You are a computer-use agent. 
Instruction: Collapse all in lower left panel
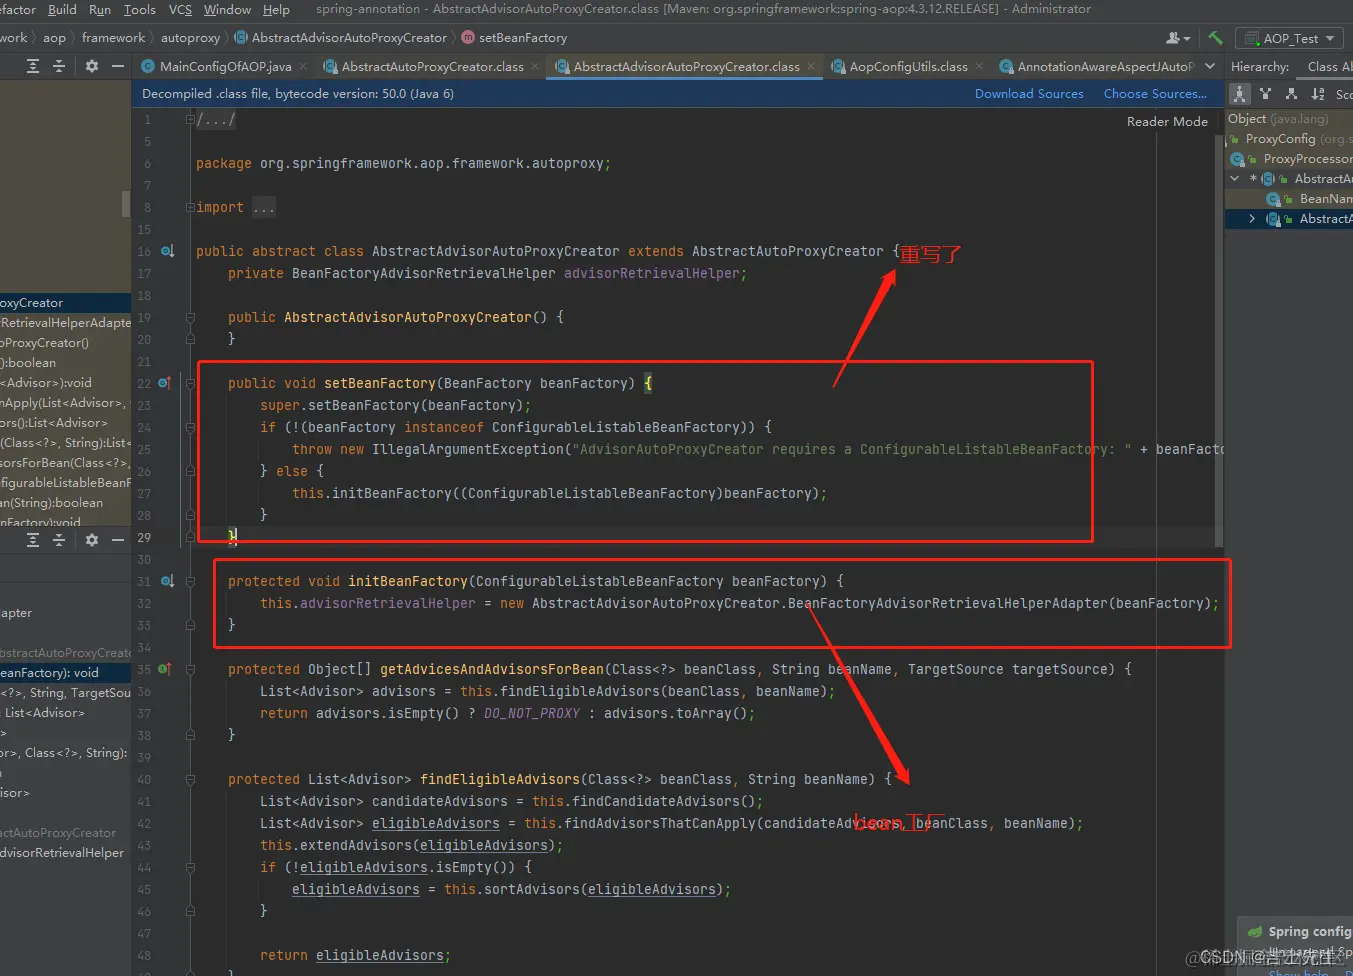pyautogui.click(x=59, y=540)
